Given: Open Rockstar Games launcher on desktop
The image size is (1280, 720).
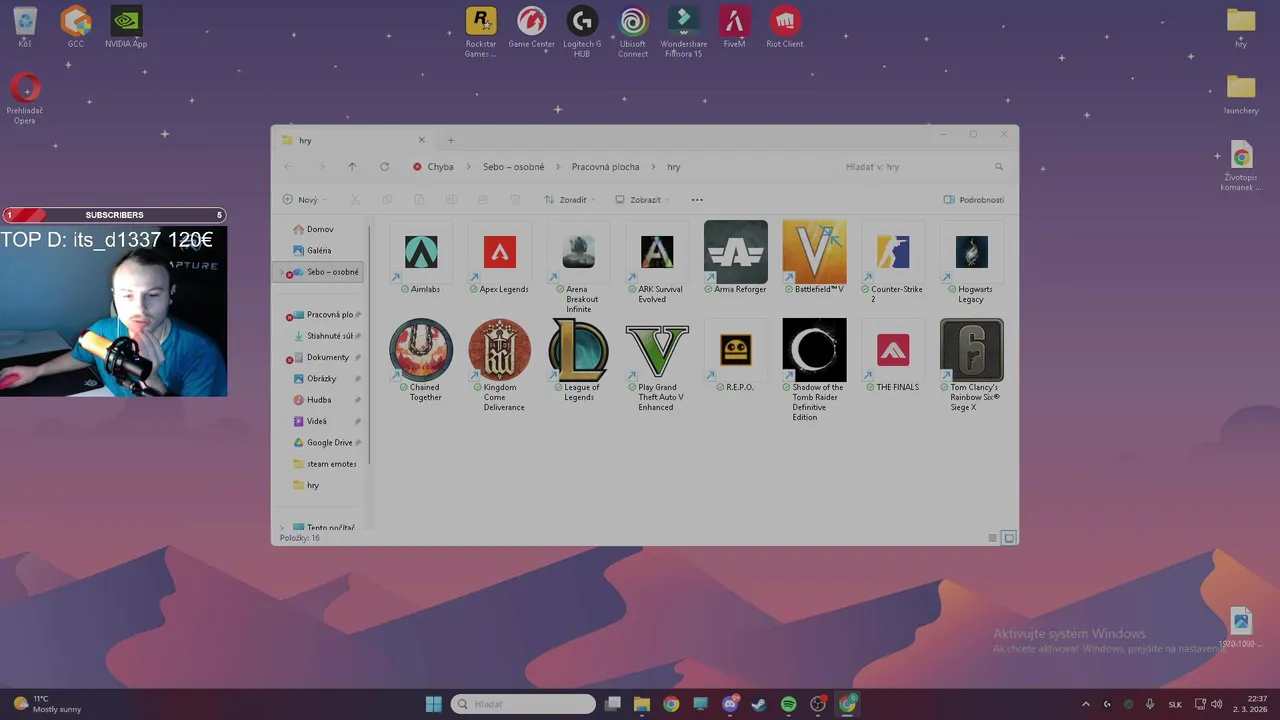Looking at the screenshot, I should pyautogui.click(x=481, y=31).
